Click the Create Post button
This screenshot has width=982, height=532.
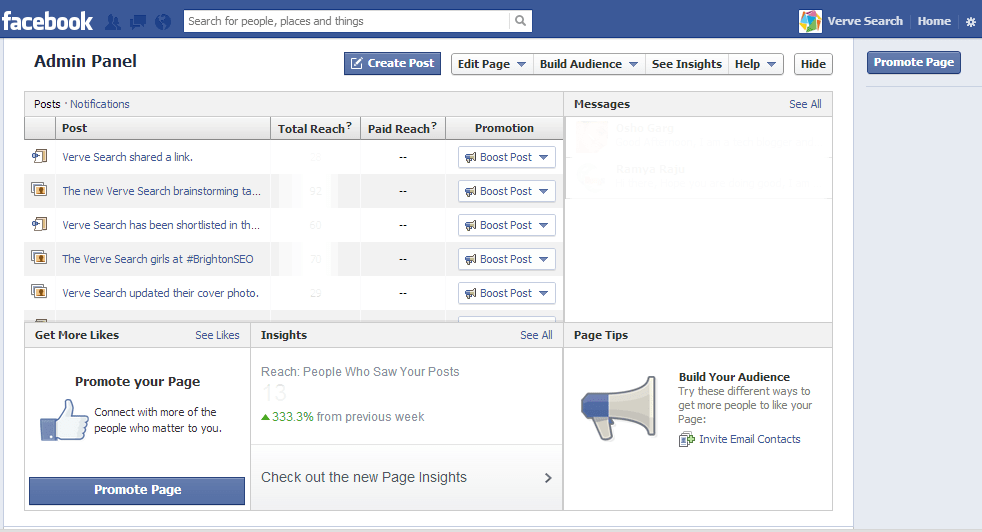[393, 63]
